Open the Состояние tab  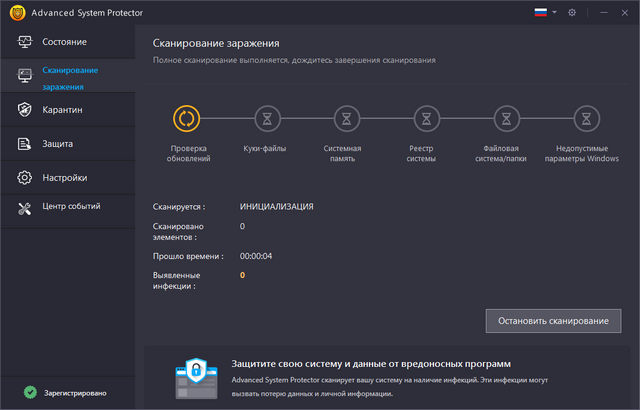pos(66,42)
